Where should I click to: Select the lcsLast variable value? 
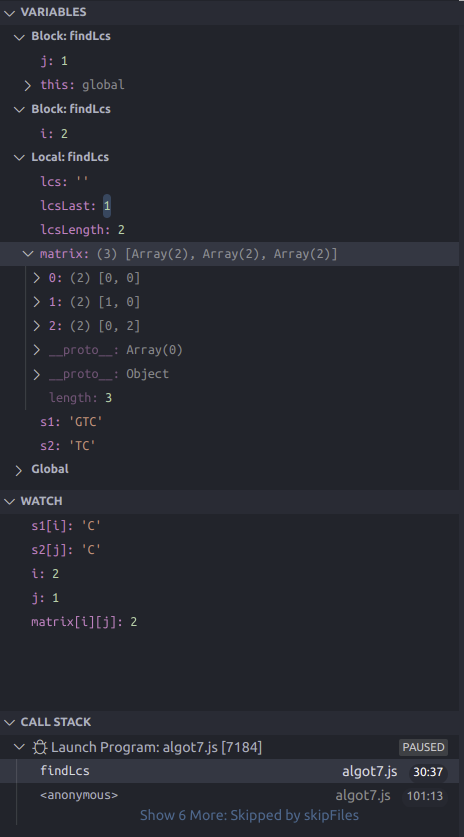pos(107,206)
